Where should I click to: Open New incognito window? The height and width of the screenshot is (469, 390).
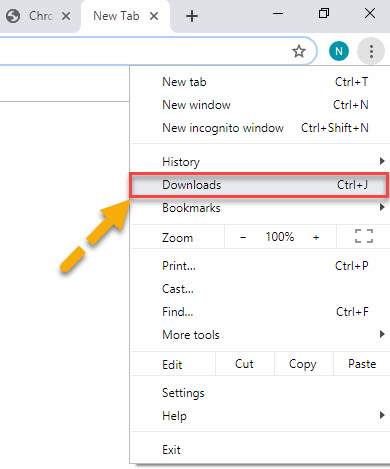click(x=260, y=128)
